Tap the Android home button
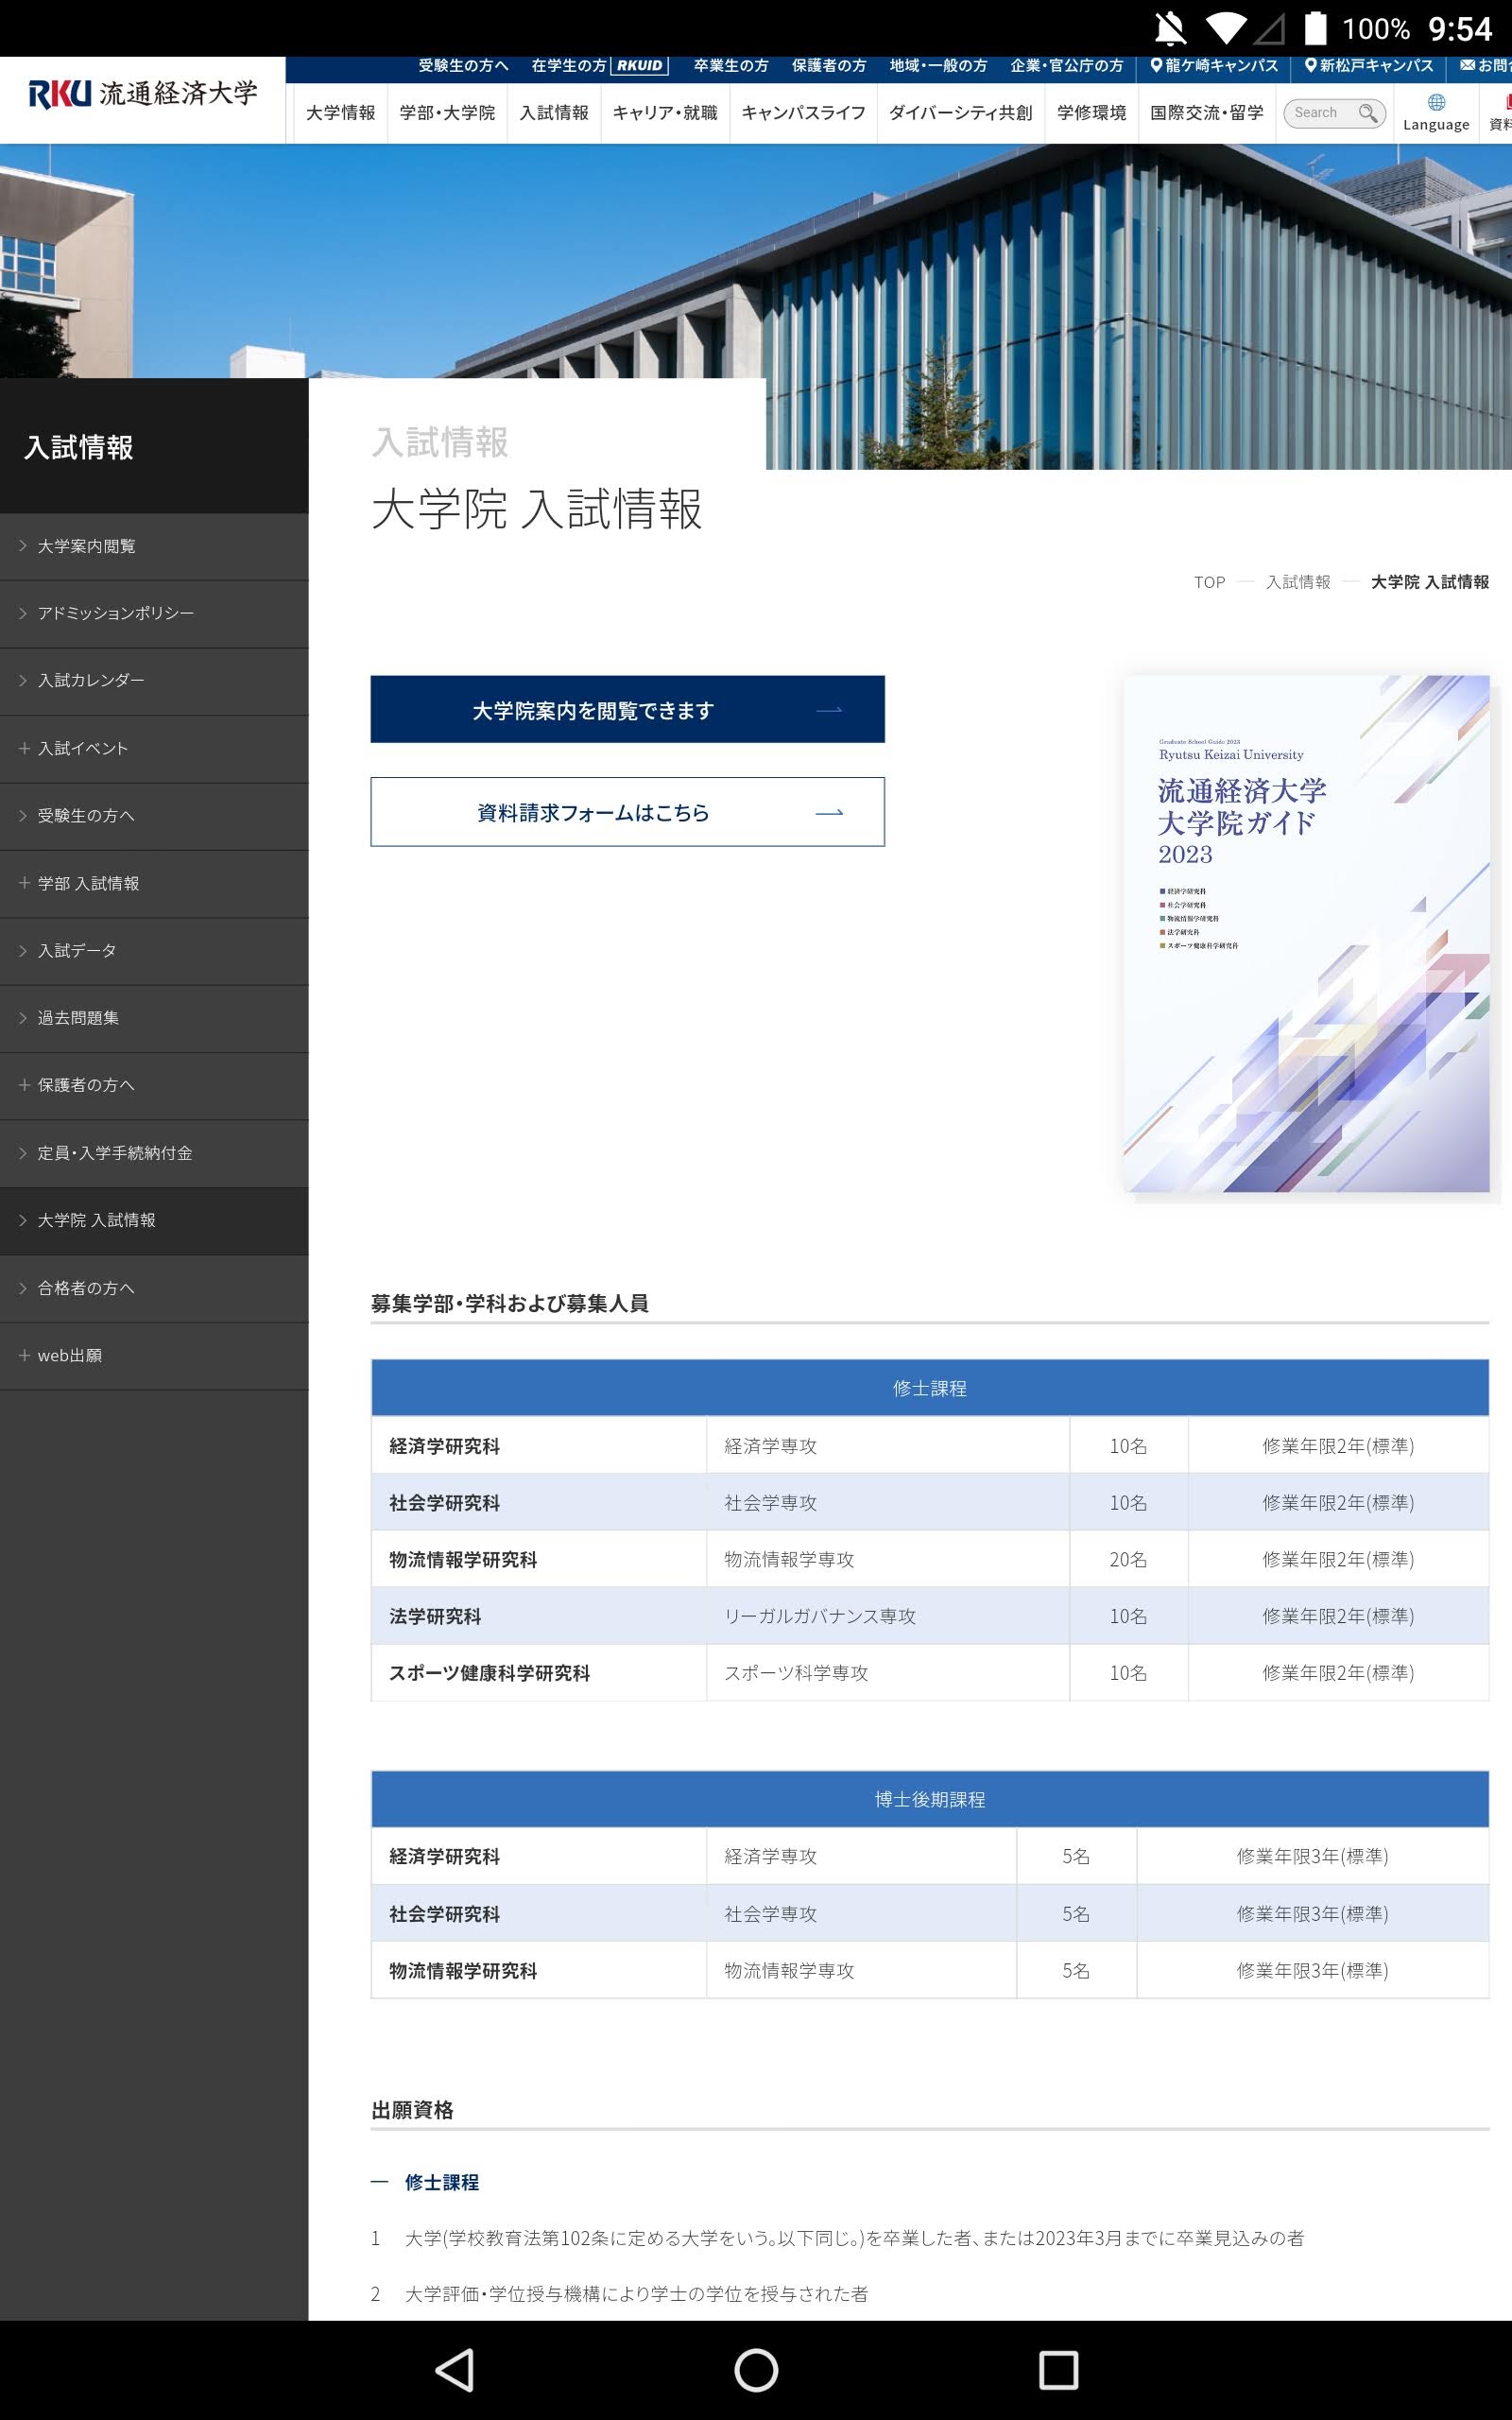Screen dimensions: 1512x2420 coord(756,2369)
